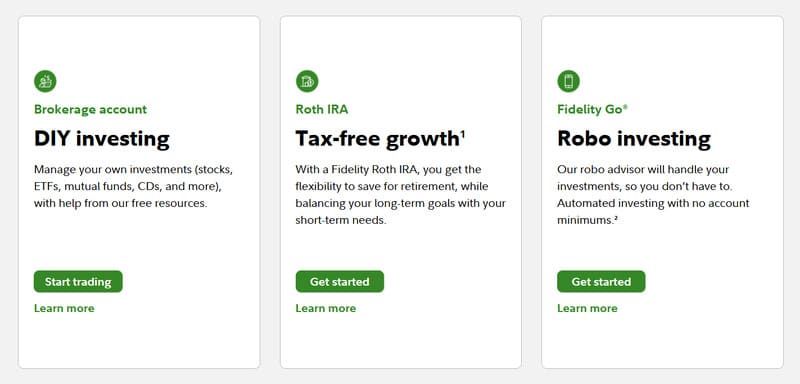Image resolution: width=800 pixels, height=384 pixels.
Task: Click the Tax-free growth heading
Action: [x=378, y=139]
